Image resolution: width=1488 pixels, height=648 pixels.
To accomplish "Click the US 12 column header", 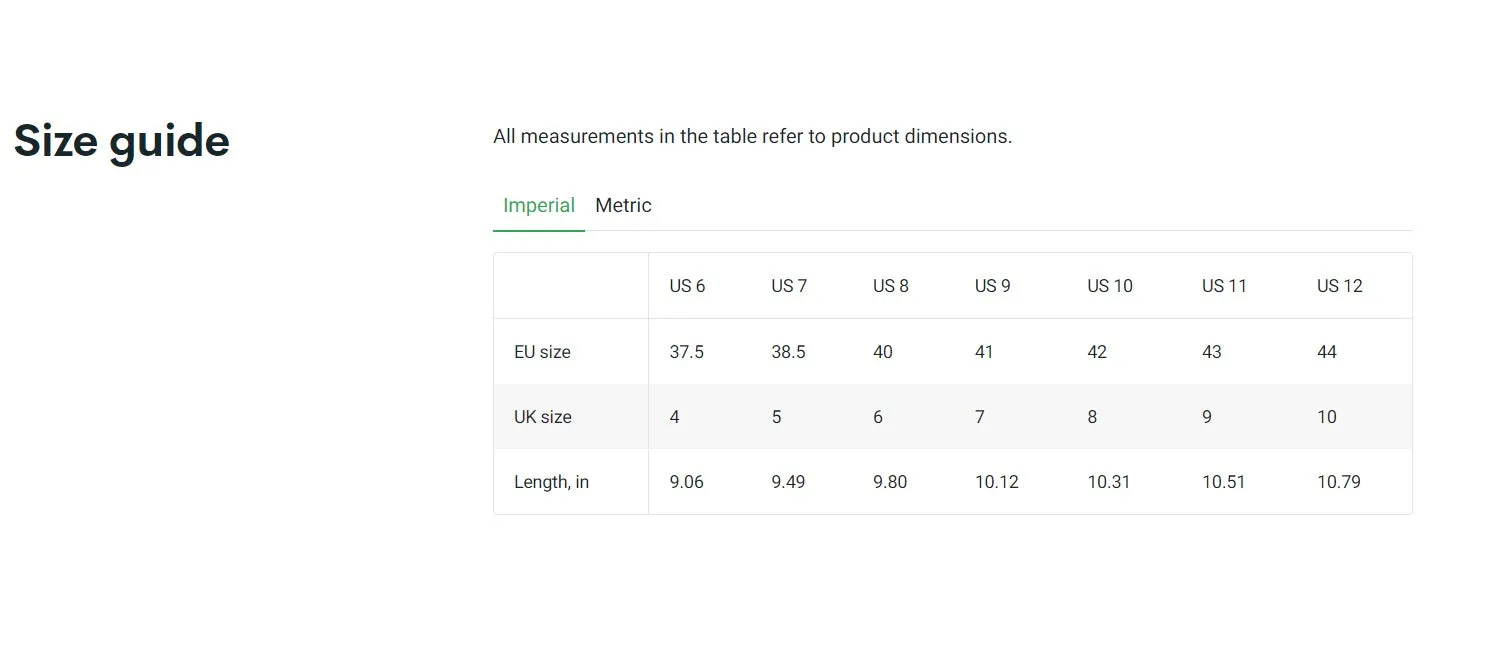I will click(x=1340, y=286).
